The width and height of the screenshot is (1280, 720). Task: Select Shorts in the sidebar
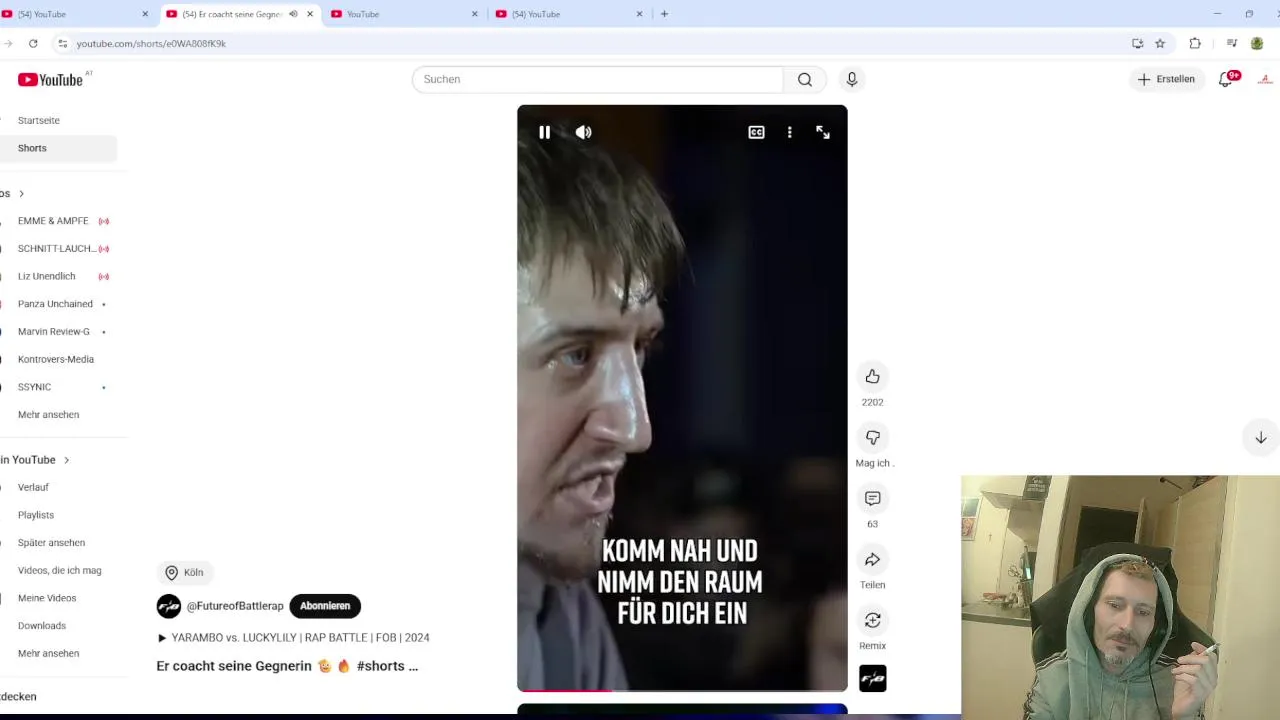tap(58, 148)
